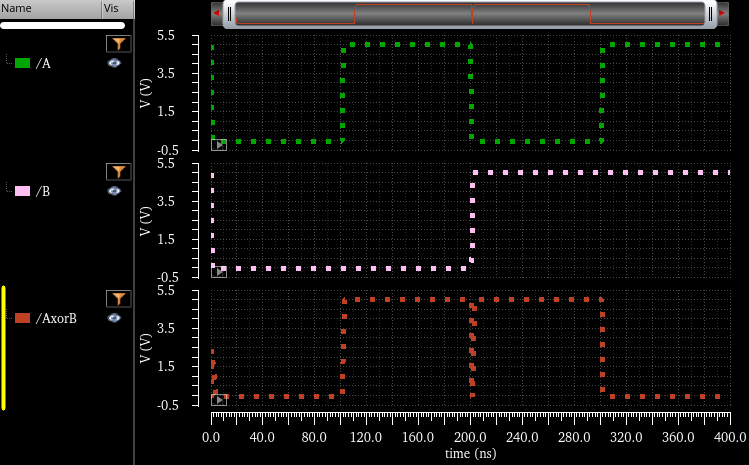Click the green color swatch for /A

(x=22, y=63)
